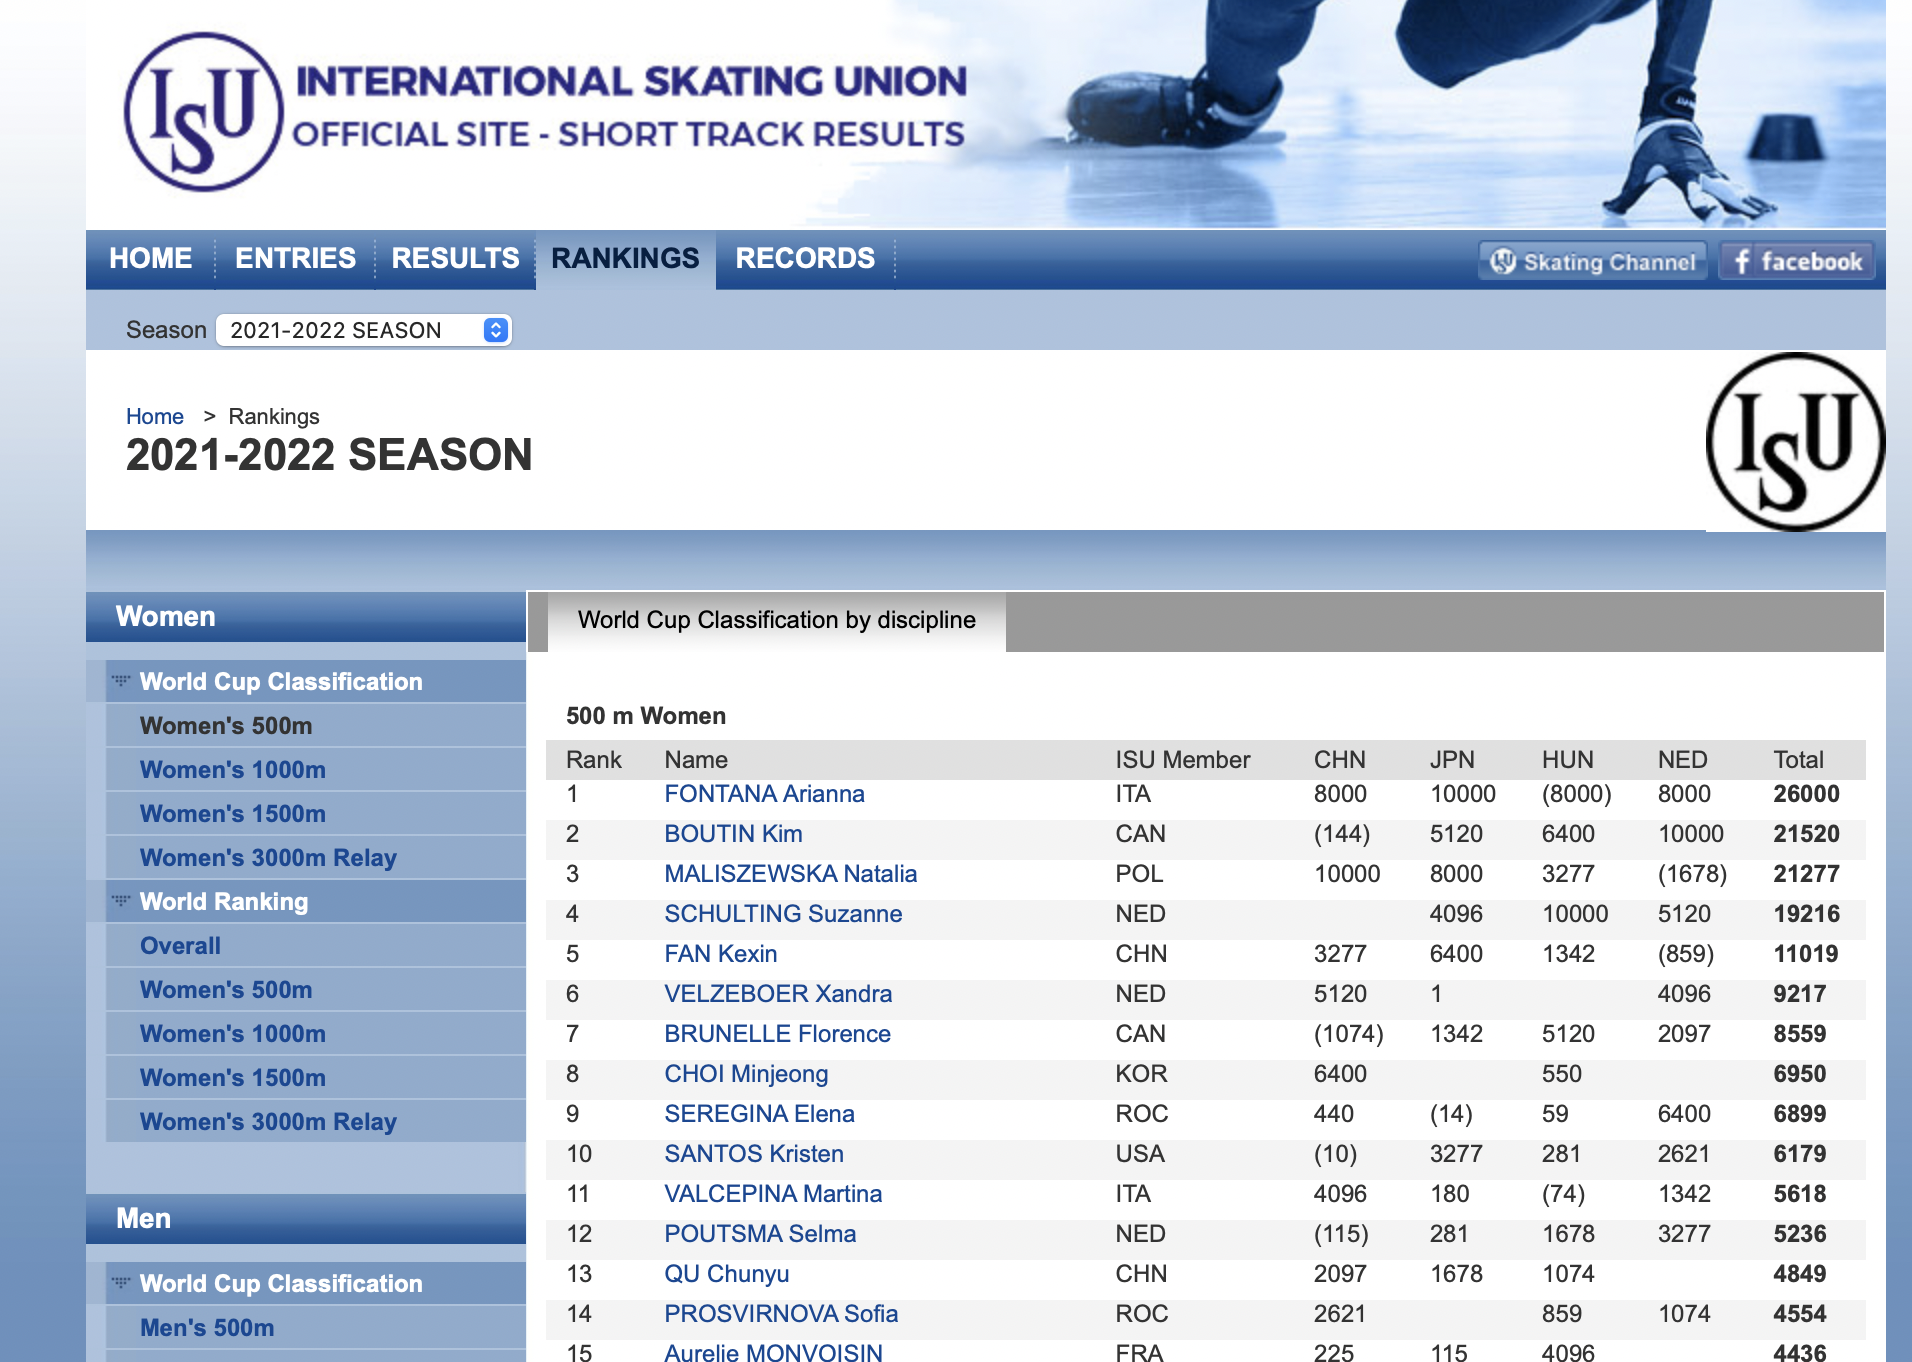This screenshot has width=1912, height=1362.
Task: Open Women's 500m World Ranking
Action: pyautogui.click(x=226, y=990)
